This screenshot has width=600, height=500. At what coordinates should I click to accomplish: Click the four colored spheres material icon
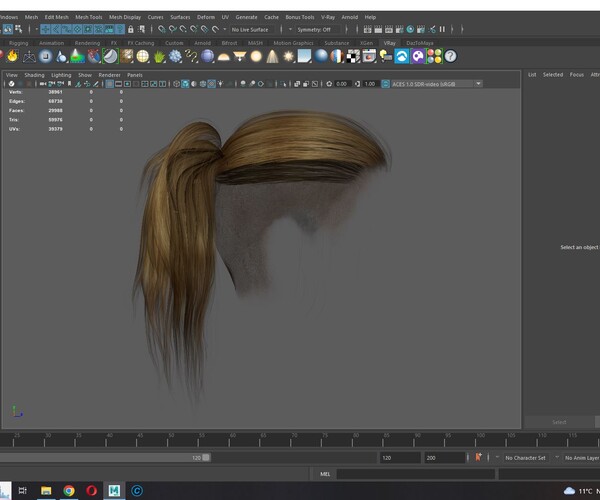tap(434, 57)
